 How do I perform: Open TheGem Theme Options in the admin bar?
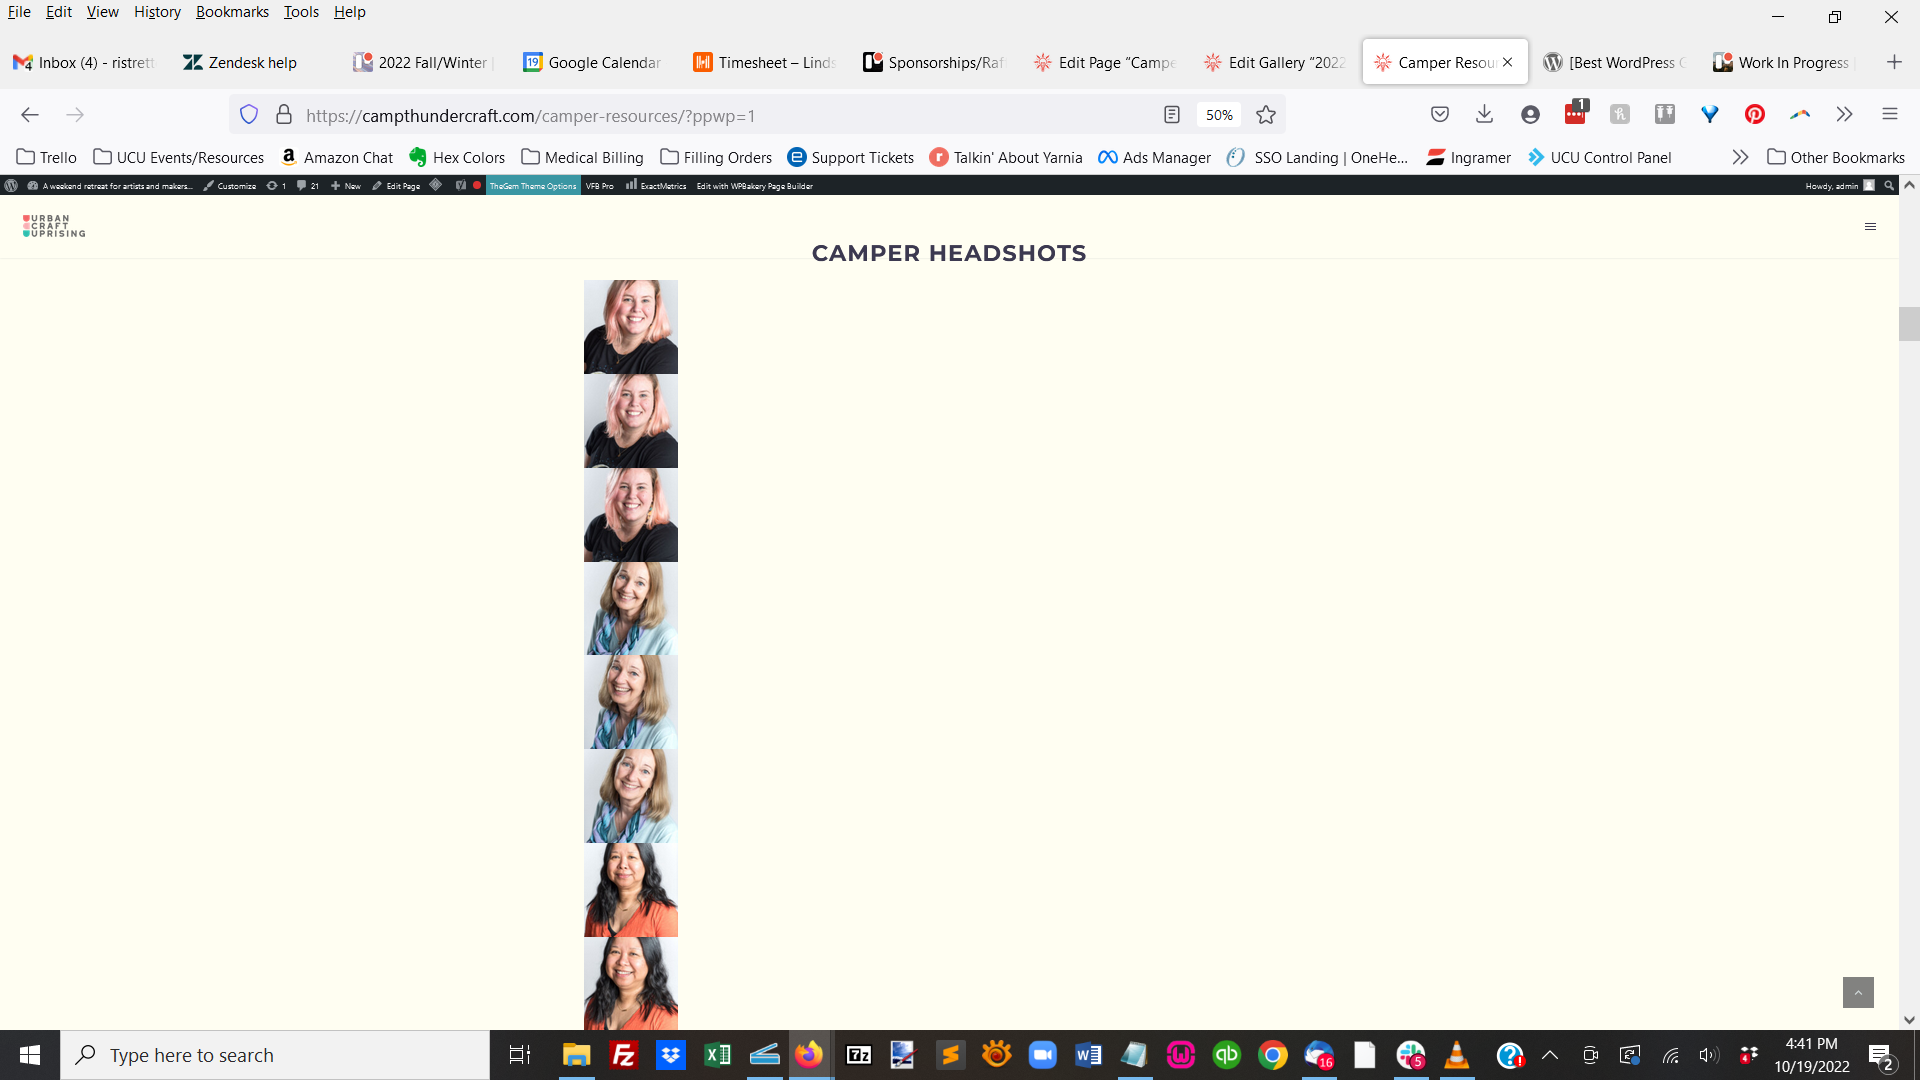(x=532, y=185)
